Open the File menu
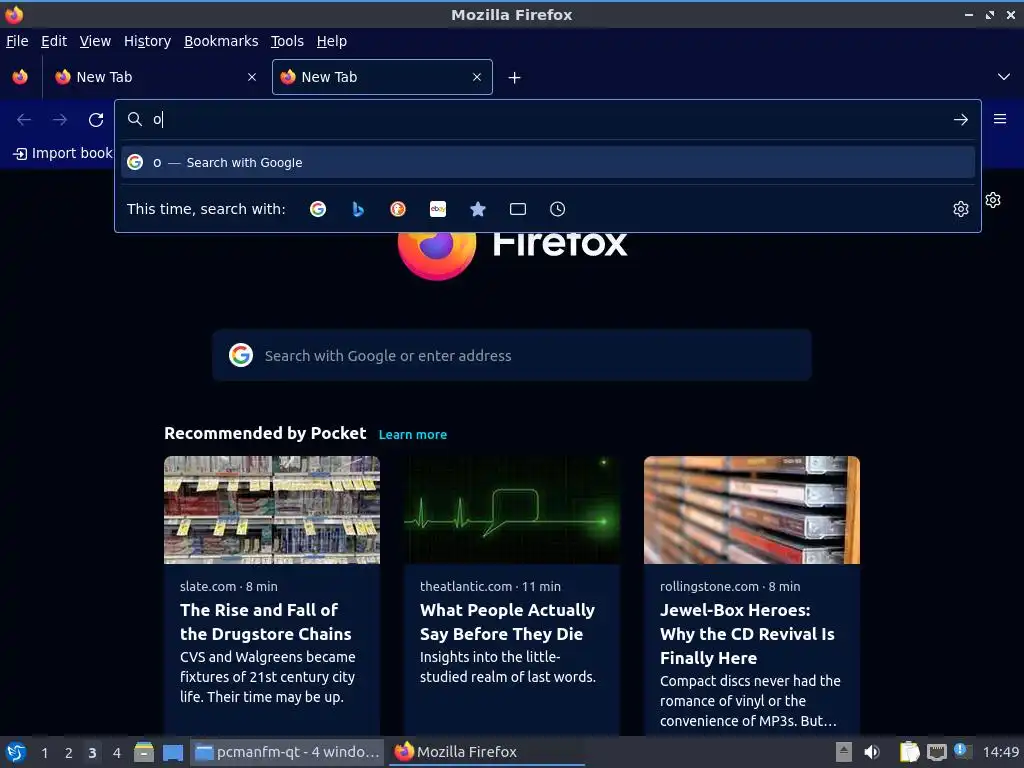The width and height of the screenshot is (1024, 768). click(17, 41)
